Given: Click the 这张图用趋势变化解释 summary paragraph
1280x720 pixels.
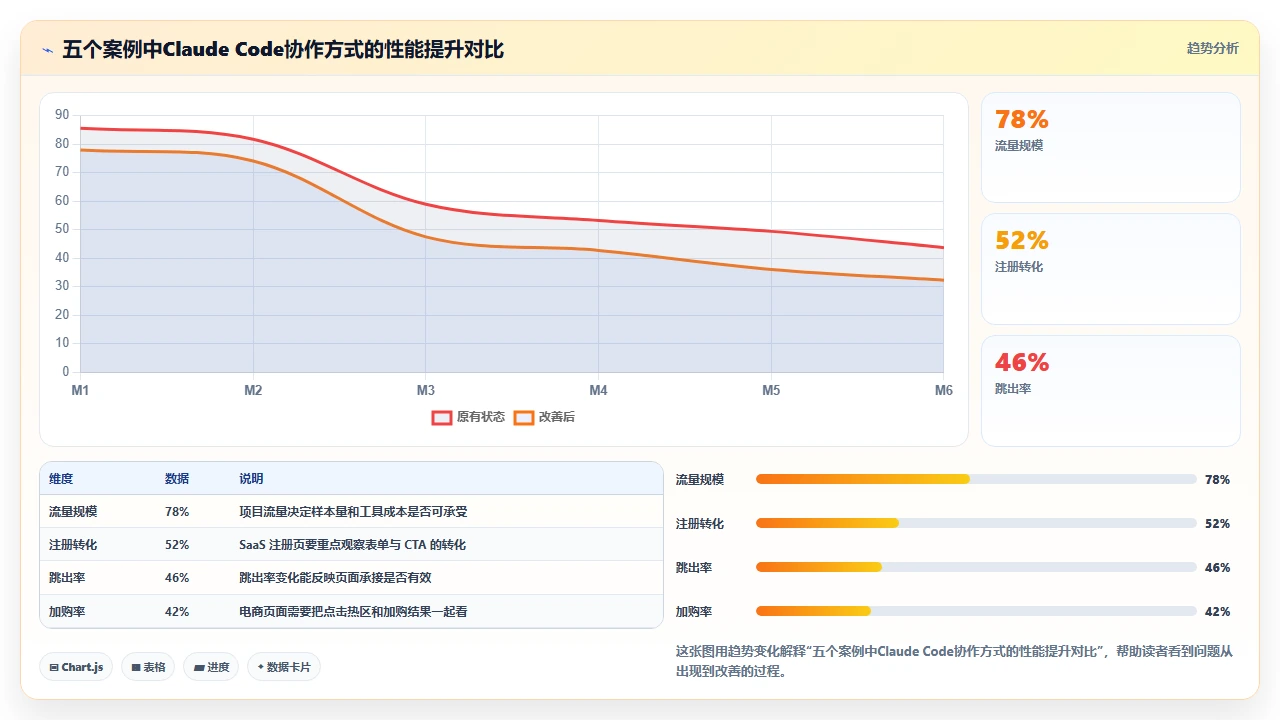Looking at the screenshot, I should coord(955,661).
